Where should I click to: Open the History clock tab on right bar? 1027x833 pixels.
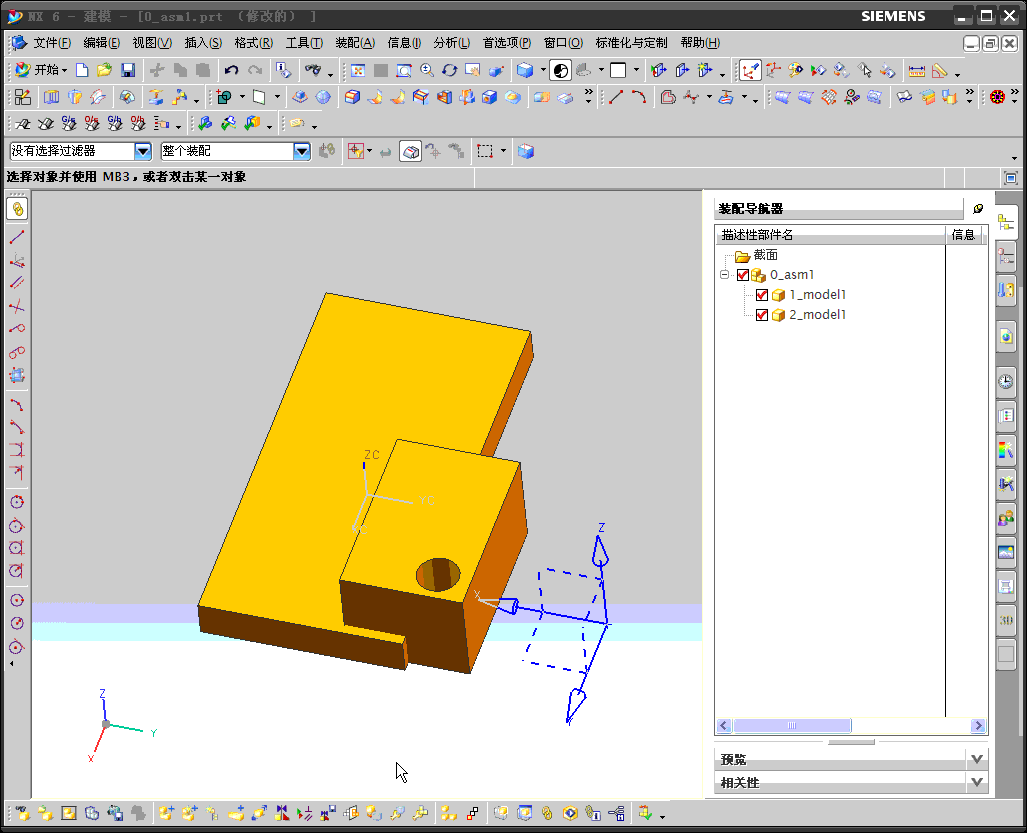[x=1006, y=381]
